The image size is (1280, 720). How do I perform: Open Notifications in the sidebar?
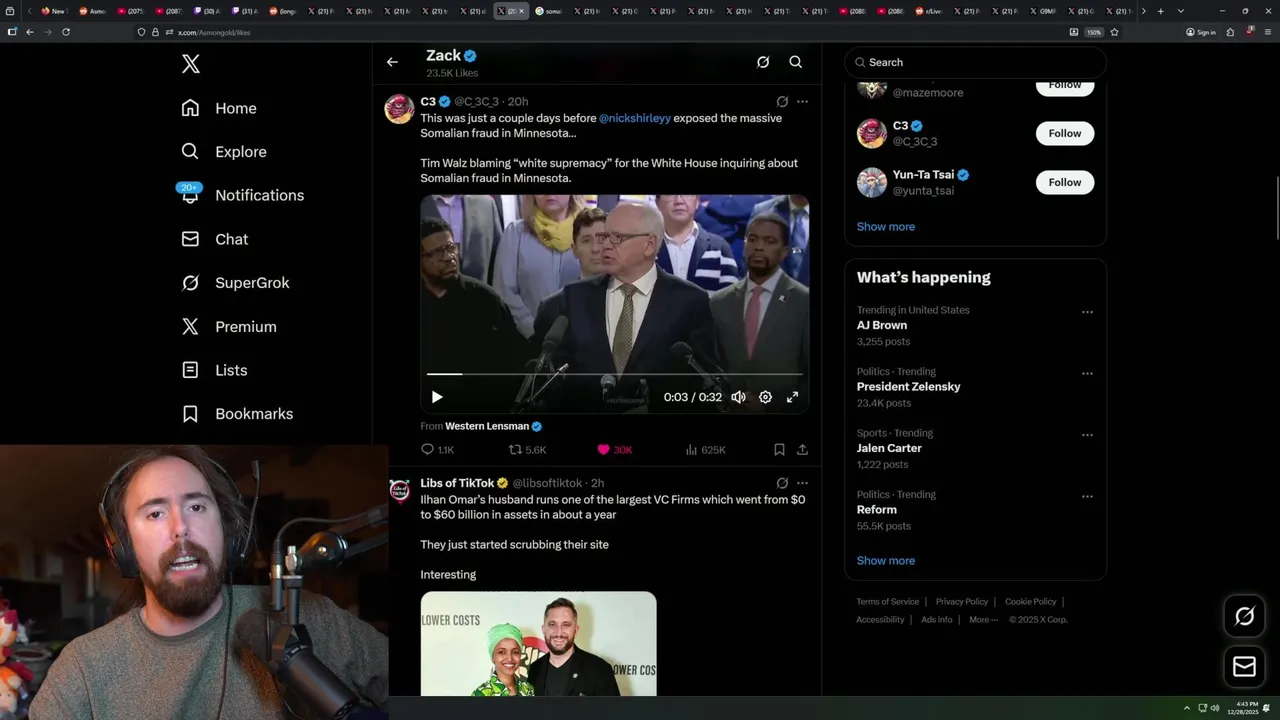[242, 195]
